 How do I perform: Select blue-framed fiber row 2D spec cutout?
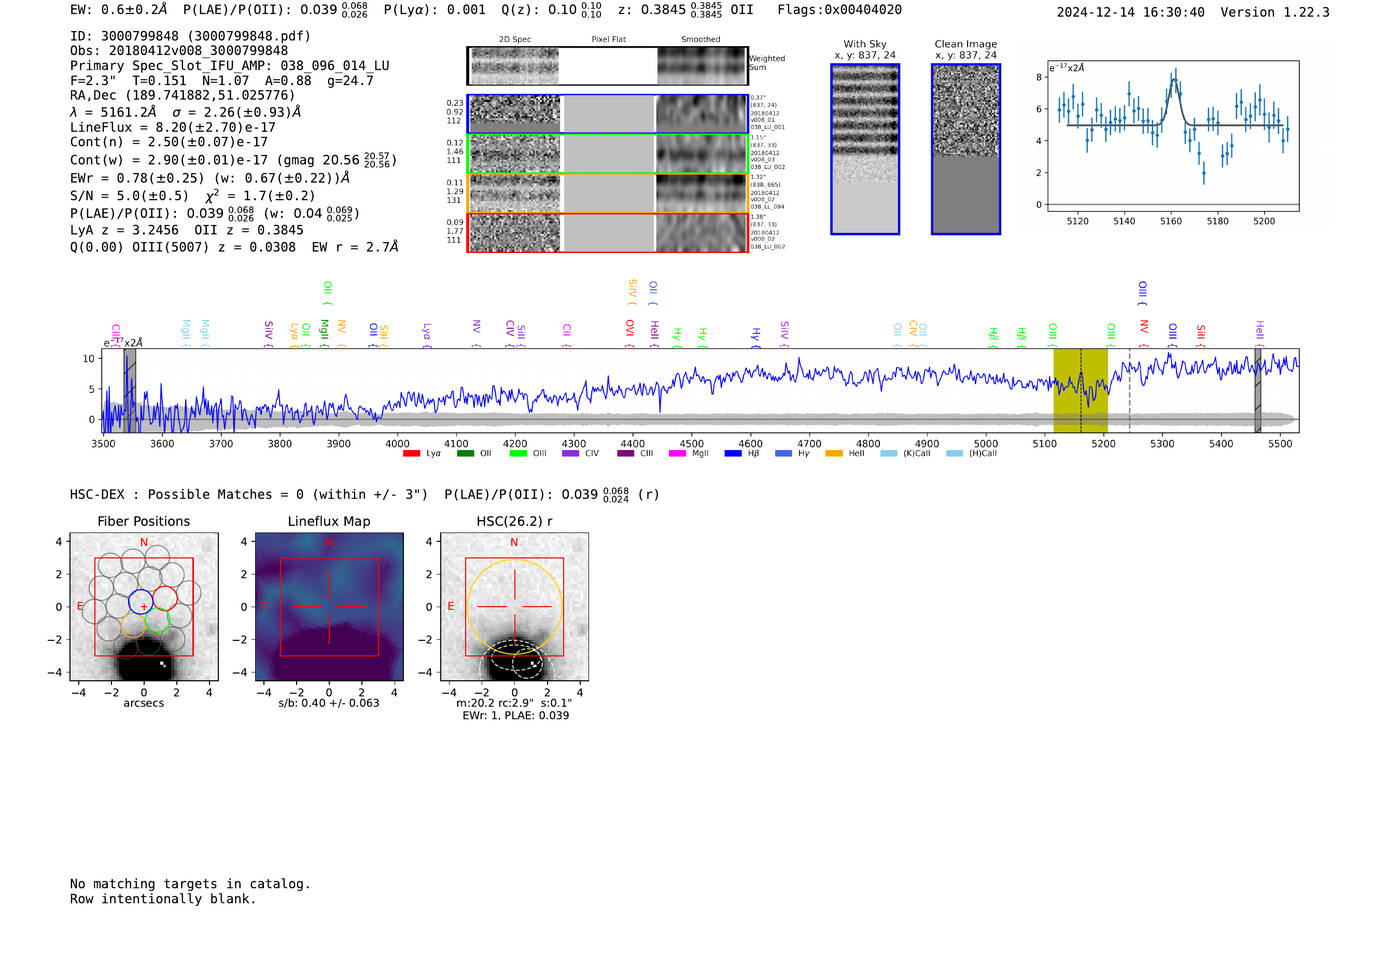coord(515,114)
